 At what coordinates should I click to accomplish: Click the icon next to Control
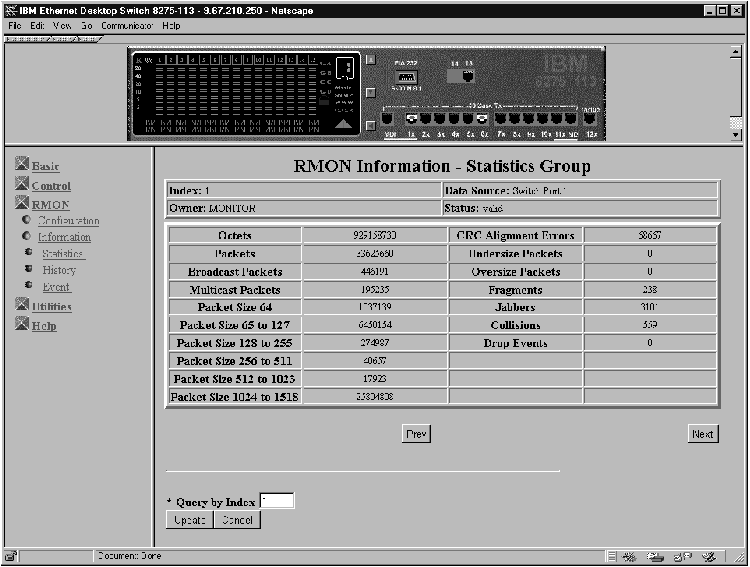tap(22, 185)
